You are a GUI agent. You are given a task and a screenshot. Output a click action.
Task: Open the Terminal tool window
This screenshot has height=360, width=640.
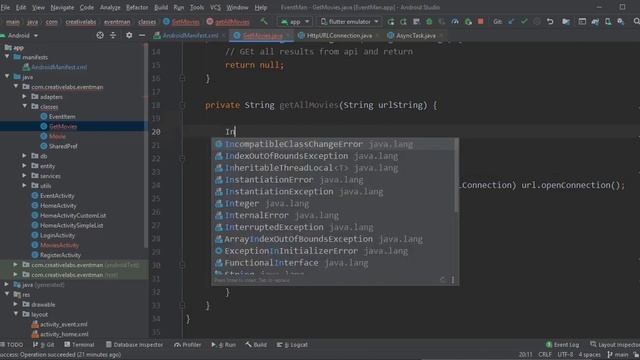[79, 345]
